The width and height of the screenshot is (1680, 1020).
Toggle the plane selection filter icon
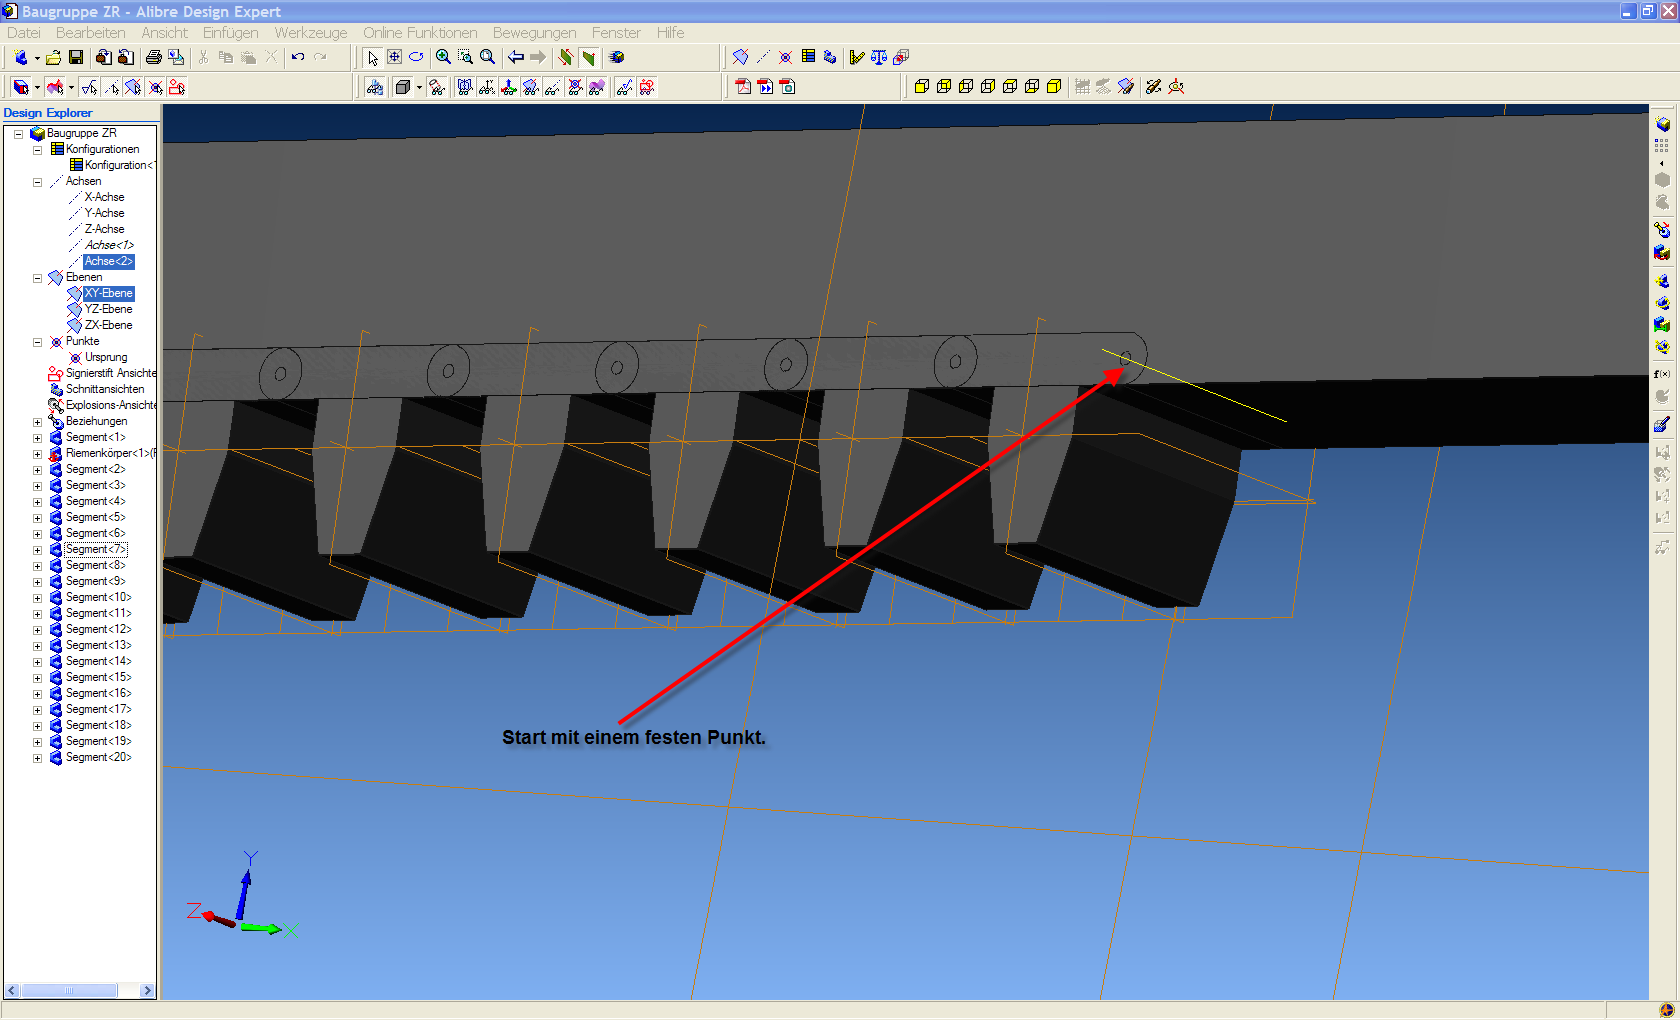tap(133, 87)
